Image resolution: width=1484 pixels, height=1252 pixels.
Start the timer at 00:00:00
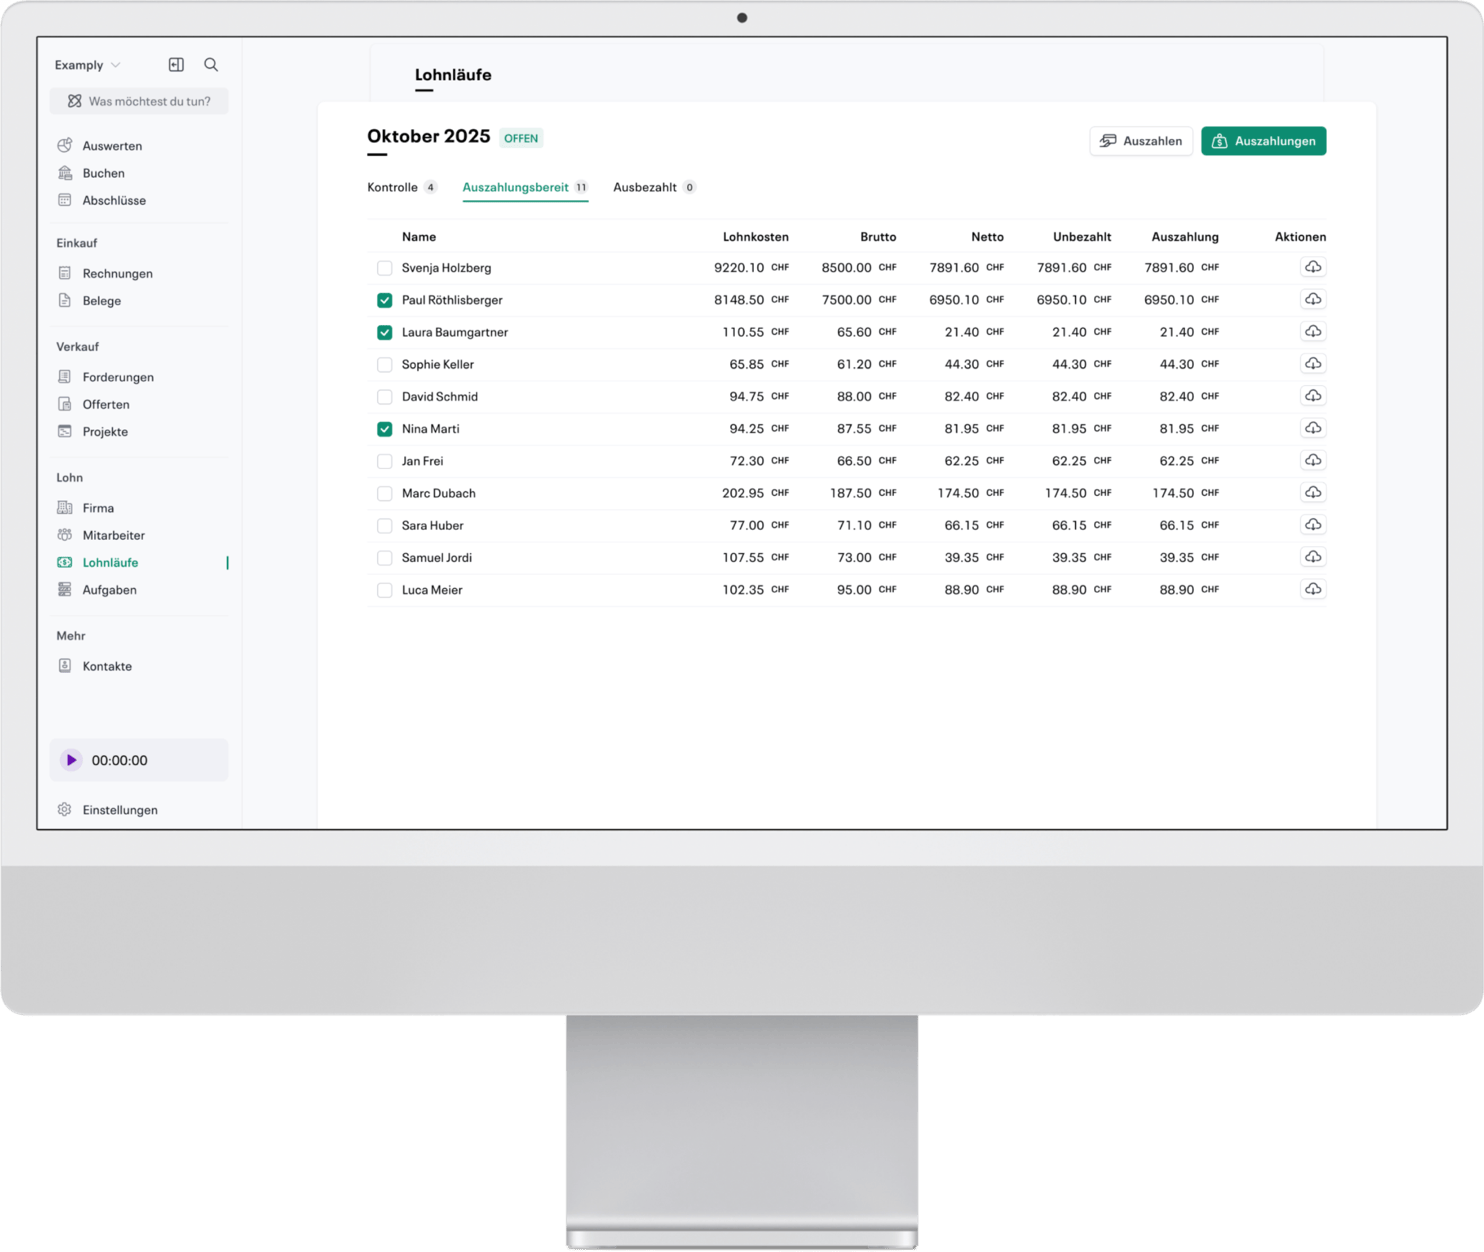coord(70,760)
